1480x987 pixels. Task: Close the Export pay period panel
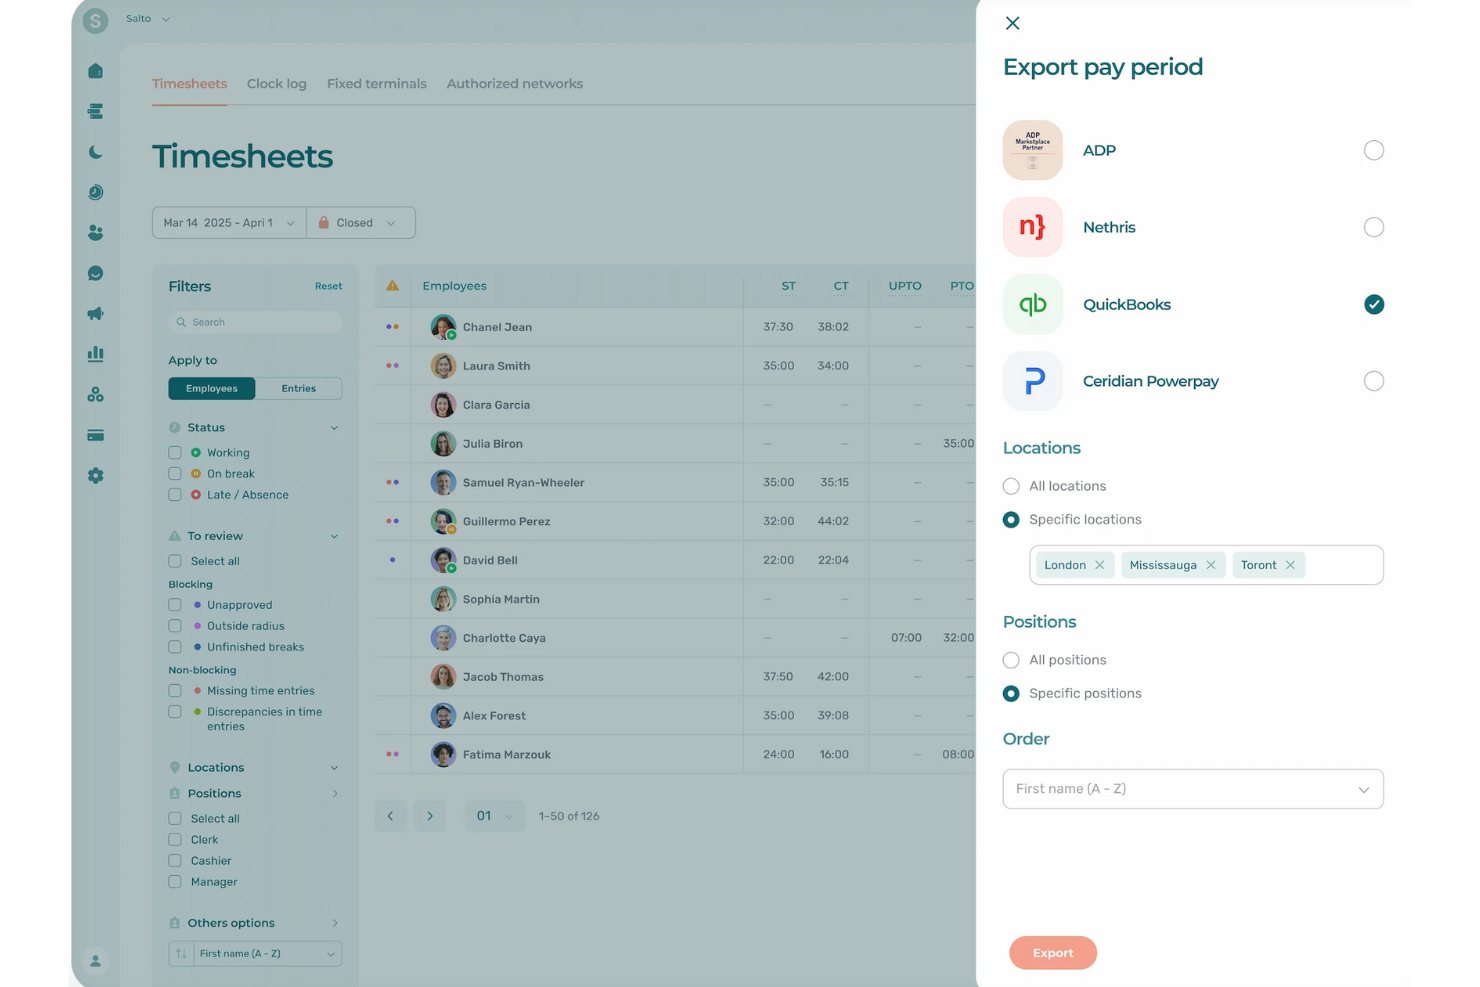[1013, 23]
